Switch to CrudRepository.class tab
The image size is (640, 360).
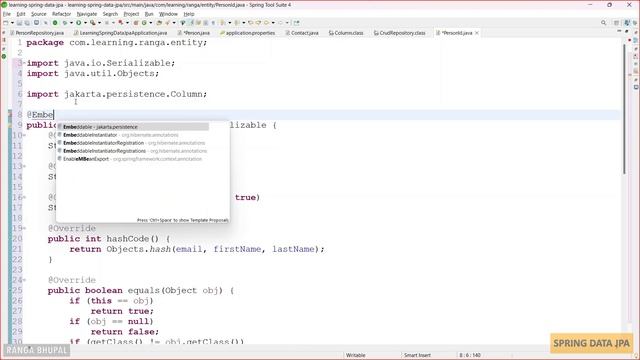click(400, 33)
